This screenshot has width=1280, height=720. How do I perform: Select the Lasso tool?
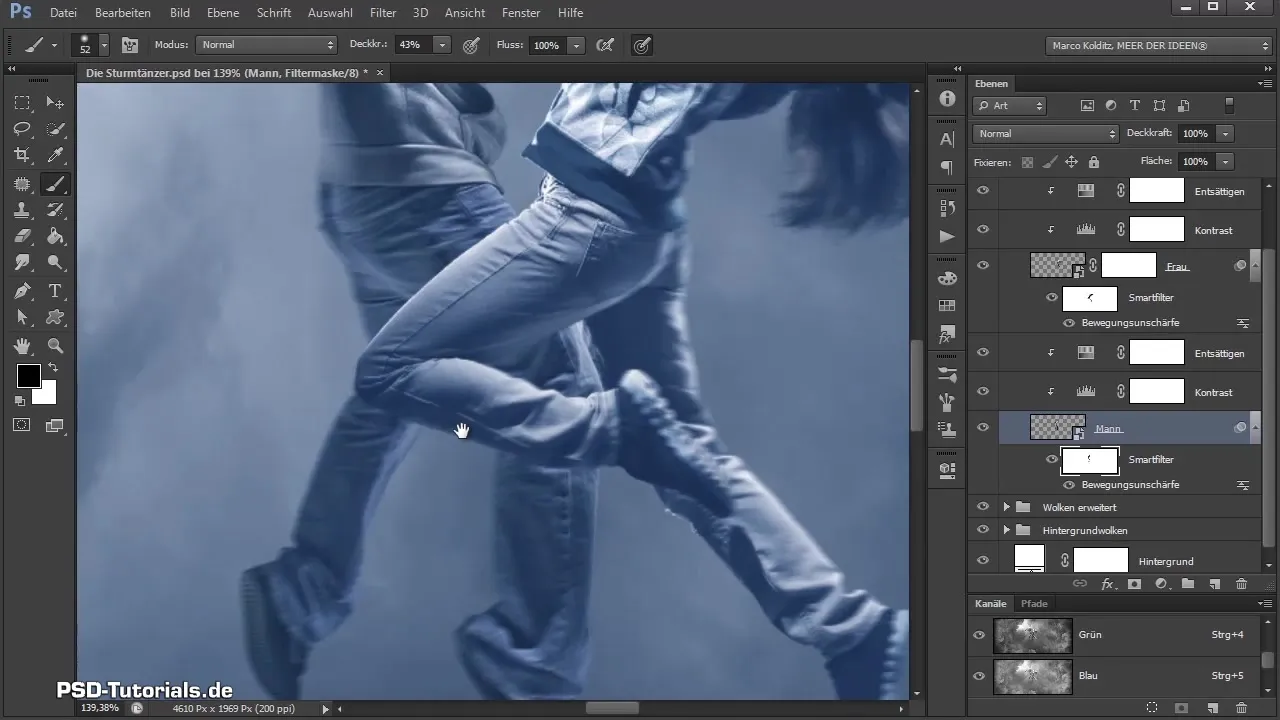tap(22, 129)
